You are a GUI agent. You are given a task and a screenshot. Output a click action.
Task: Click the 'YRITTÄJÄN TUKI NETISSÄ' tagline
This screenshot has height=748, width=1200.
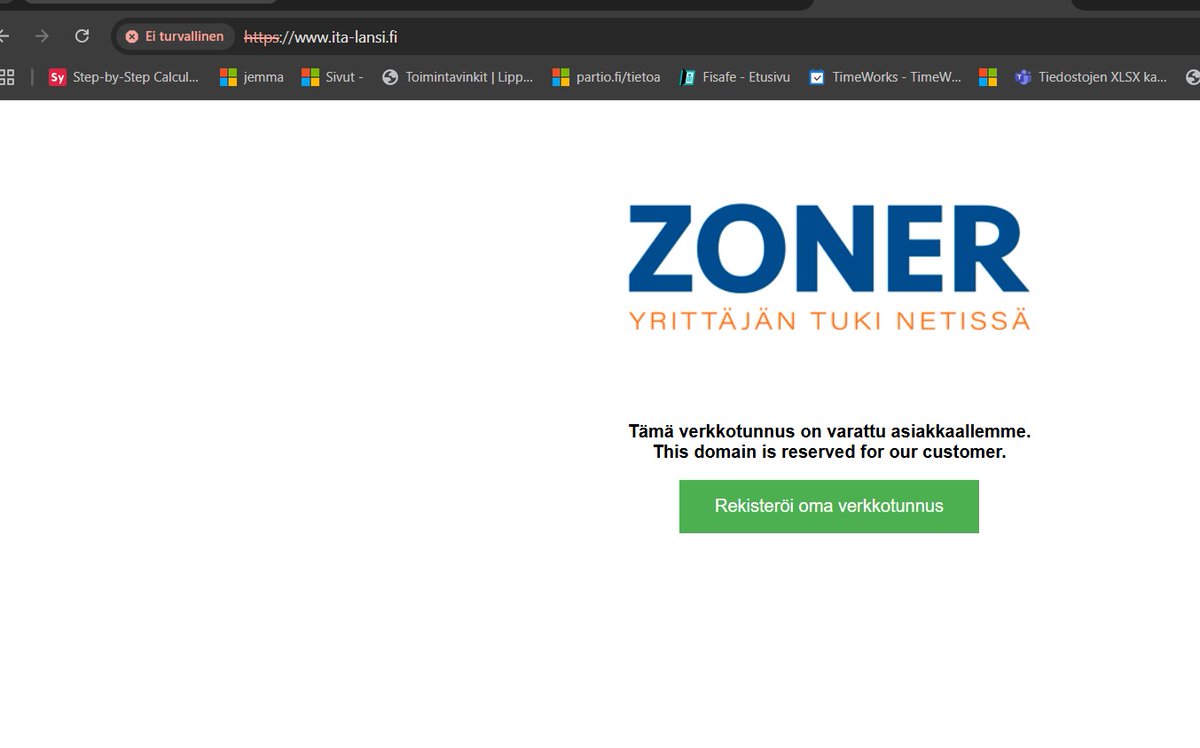tap(829, 320)
